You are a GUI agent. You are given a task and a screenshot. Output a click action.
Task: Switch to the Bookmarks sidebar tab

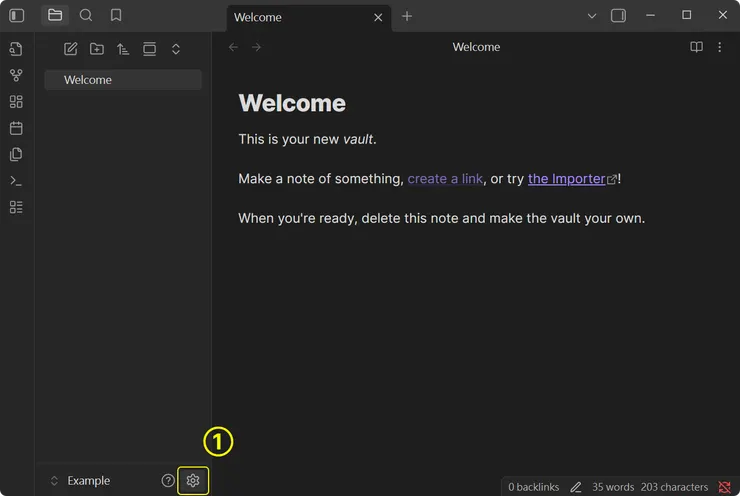(116, 16)
